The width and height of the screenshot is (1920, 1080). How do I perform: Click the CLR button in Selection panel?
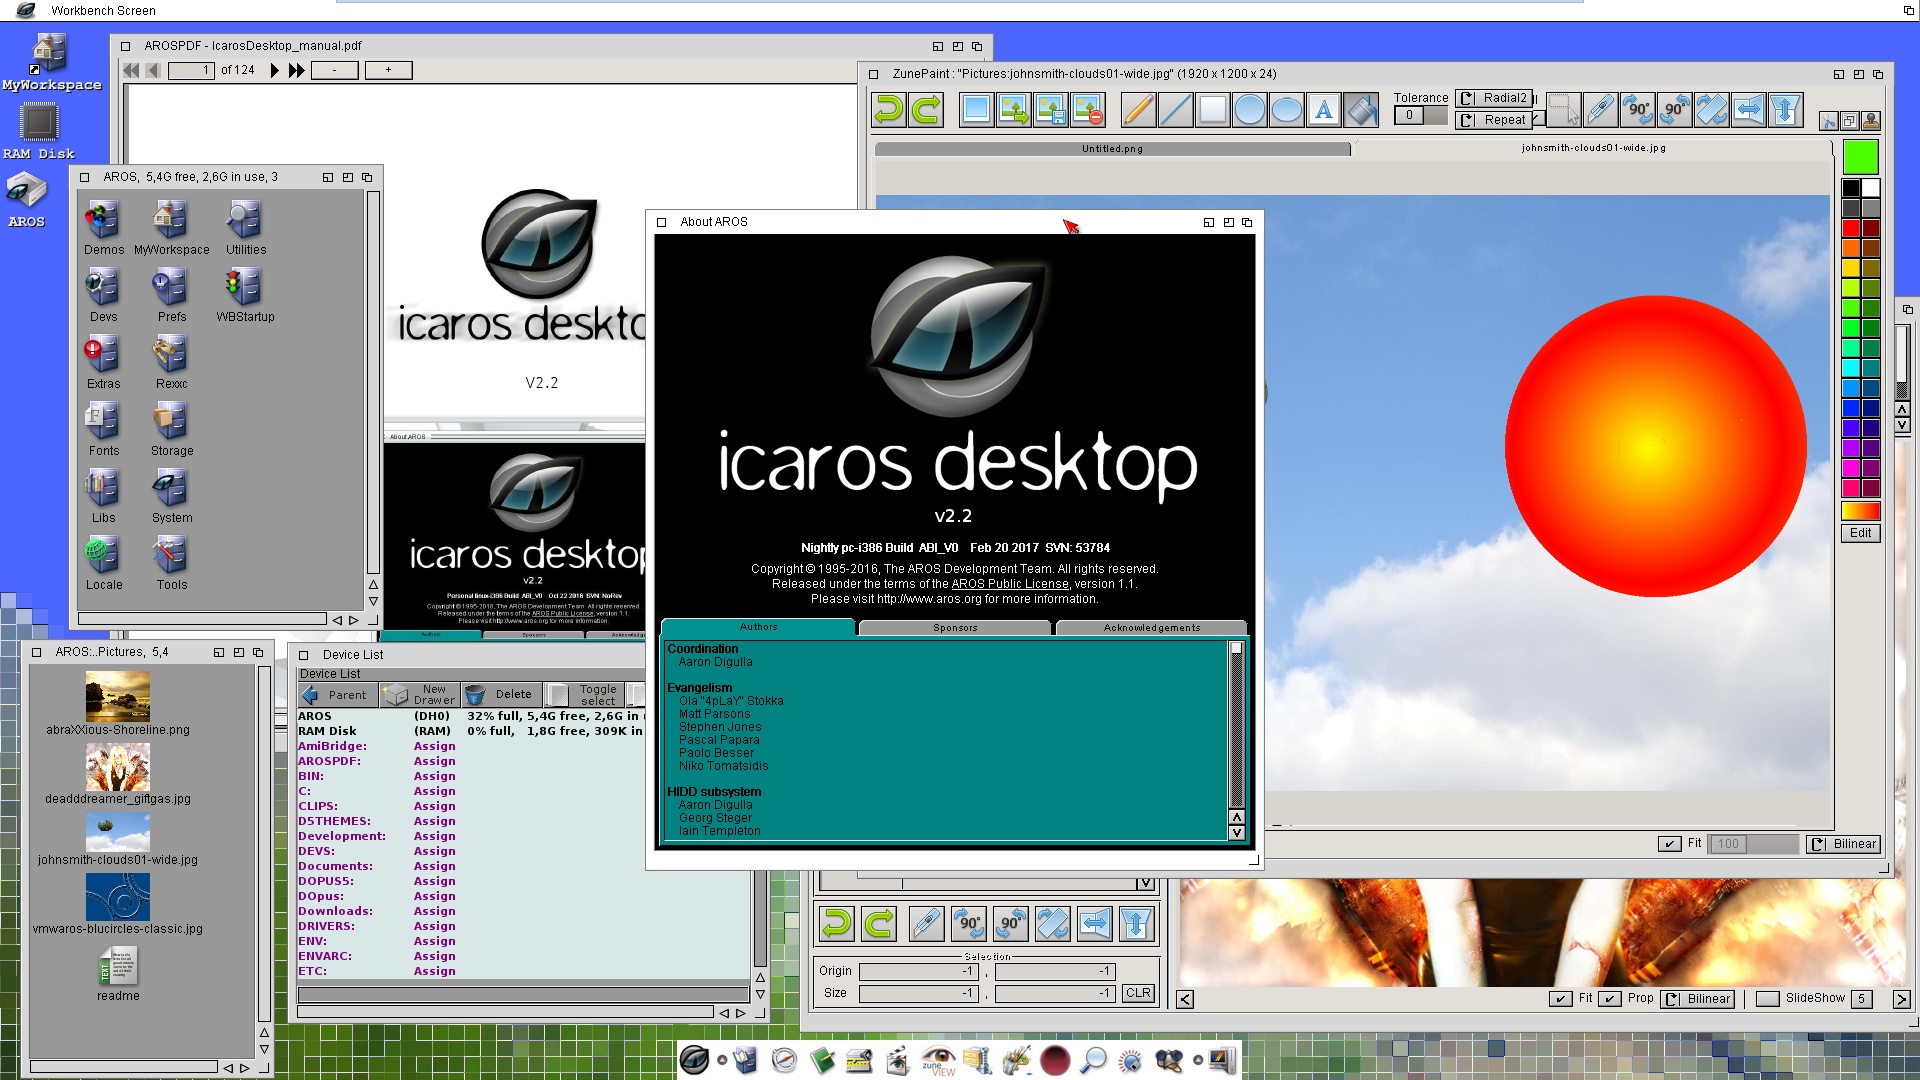1138,993
